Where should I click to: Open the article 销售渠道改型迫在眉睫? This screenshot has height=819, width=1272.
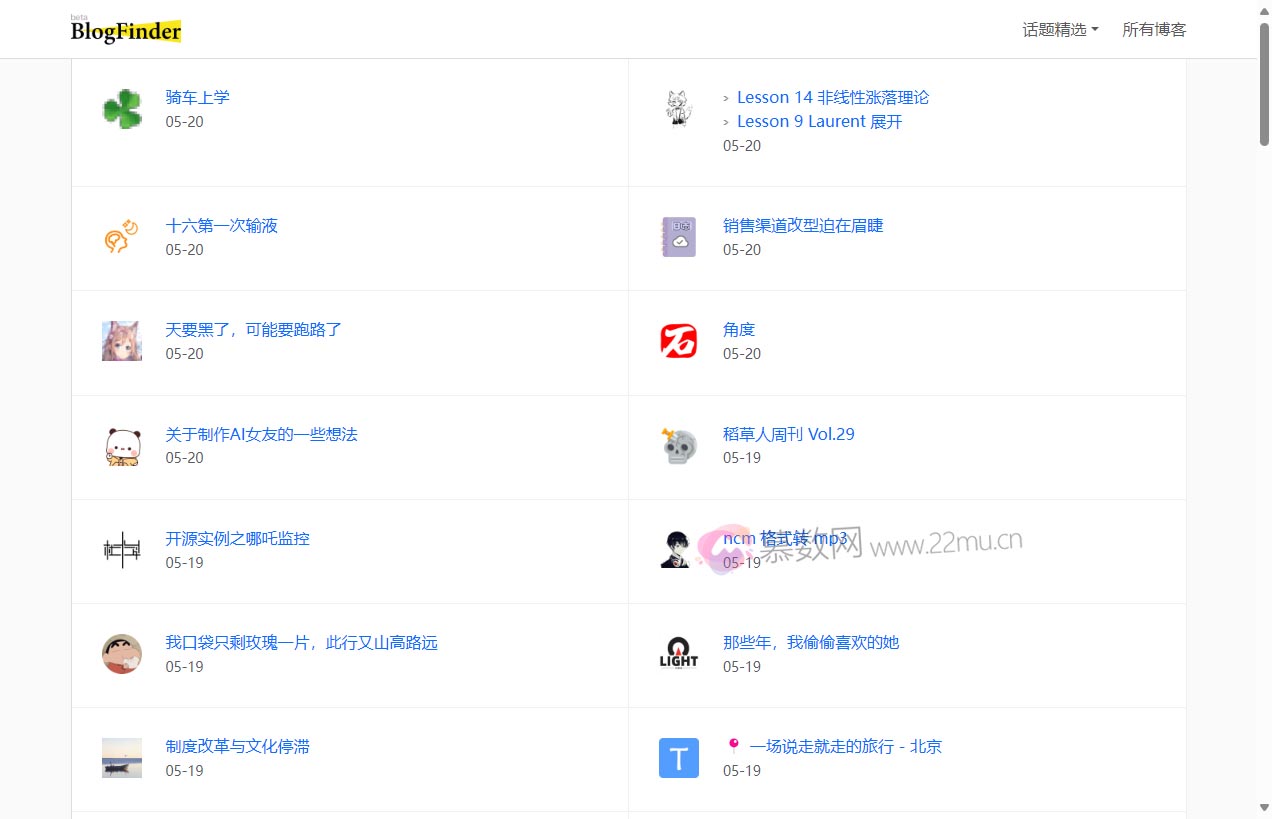pos(803,225)
